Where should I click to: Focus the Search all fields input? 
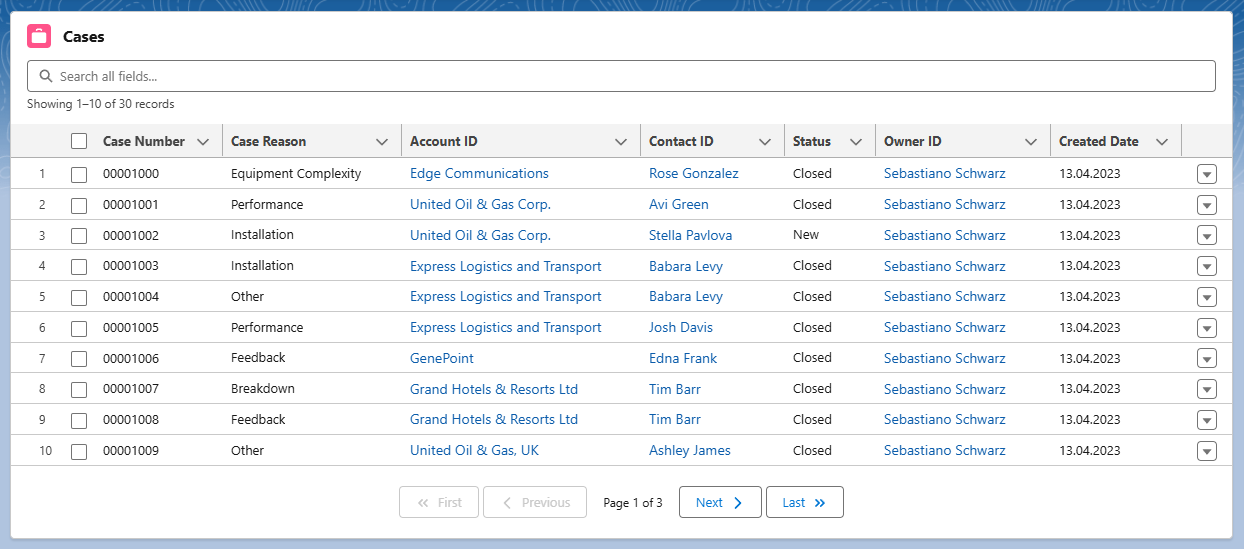click(621, 76)
